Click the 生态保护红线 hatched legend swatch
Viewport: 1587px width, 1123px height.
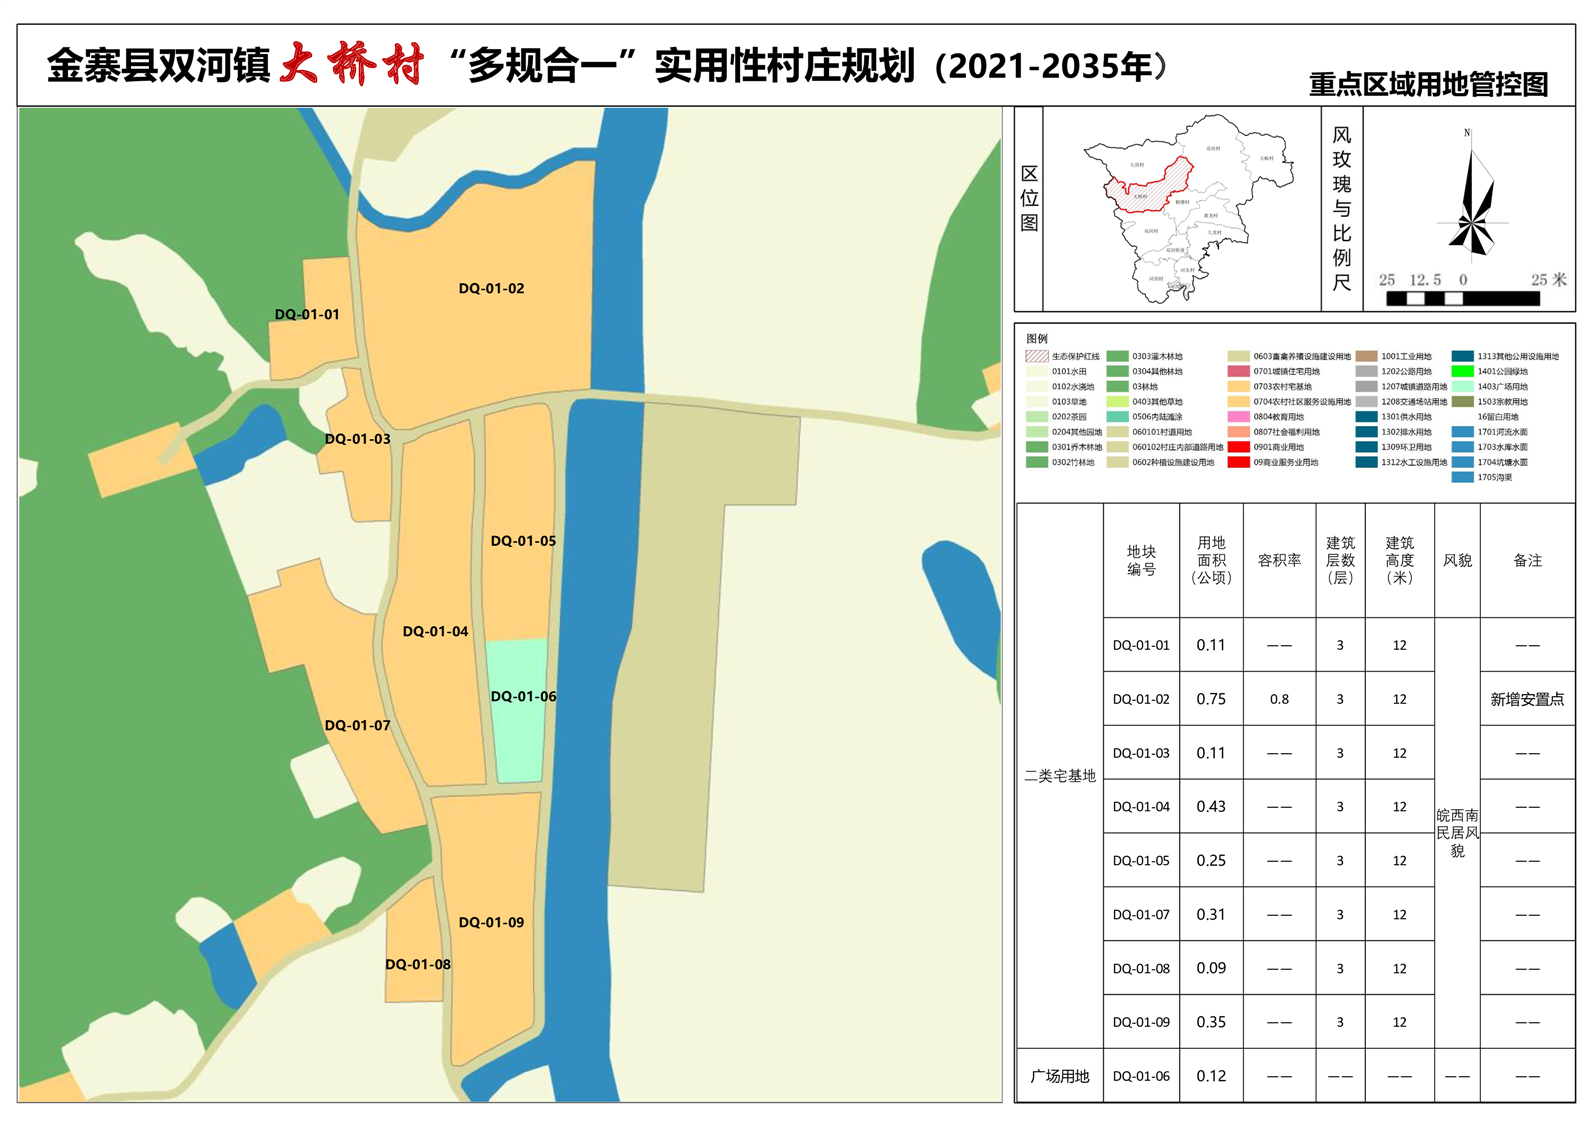point(1036,356)
